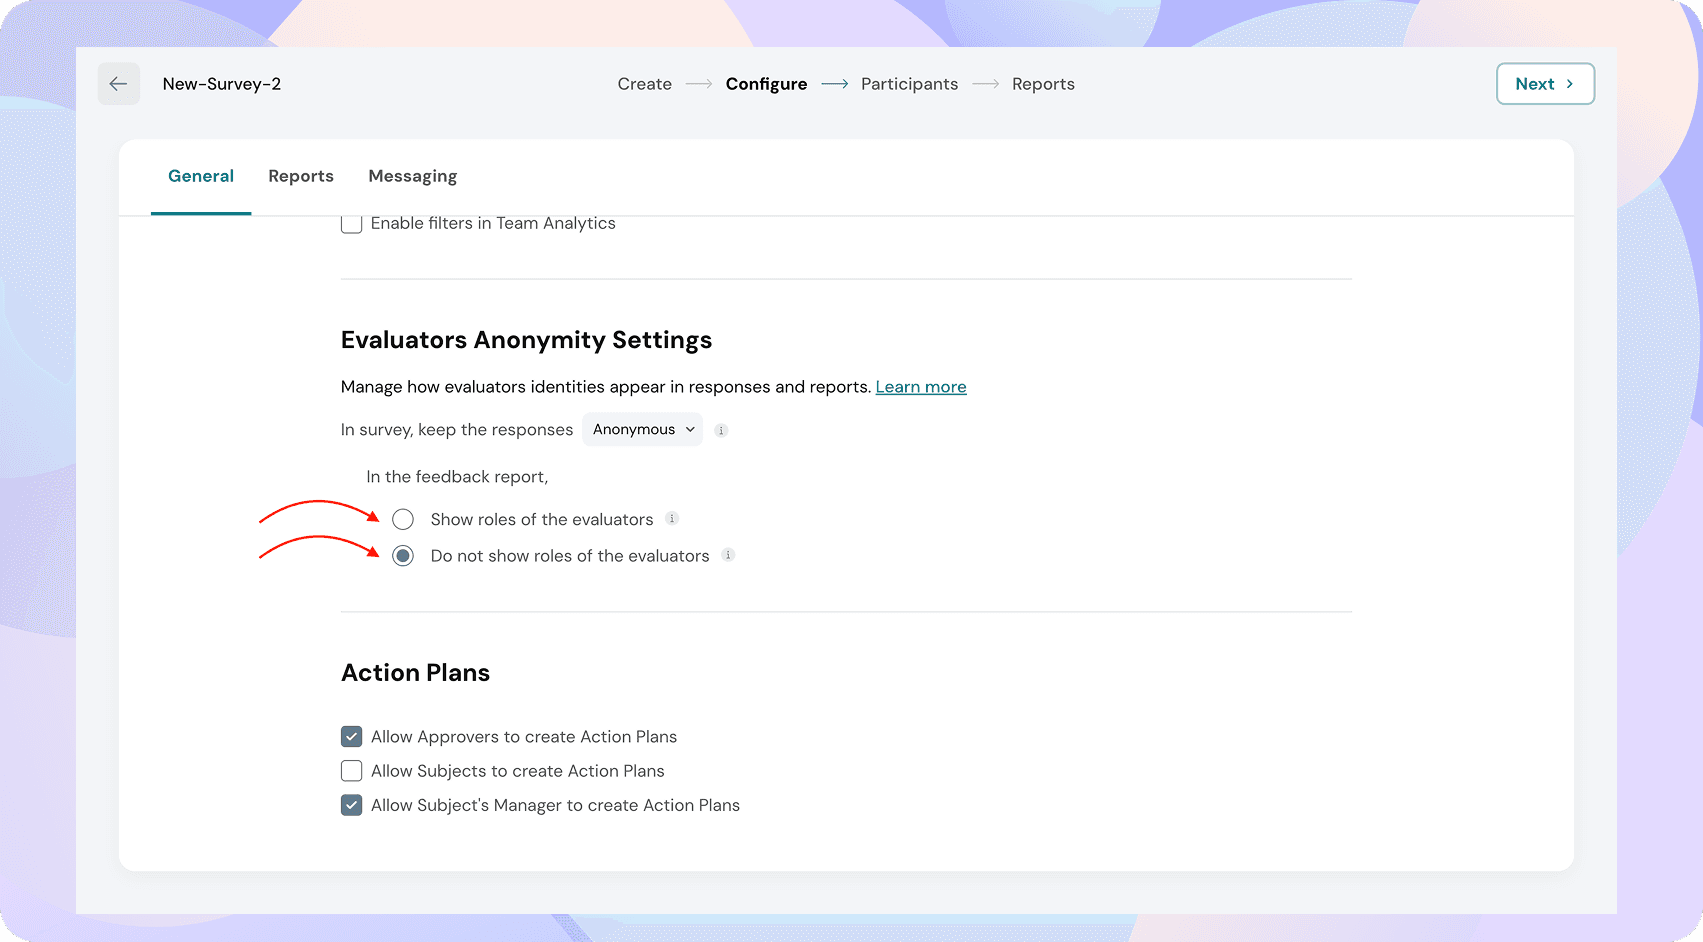Switch to the Reports settings tab

[x=301, y=176]
